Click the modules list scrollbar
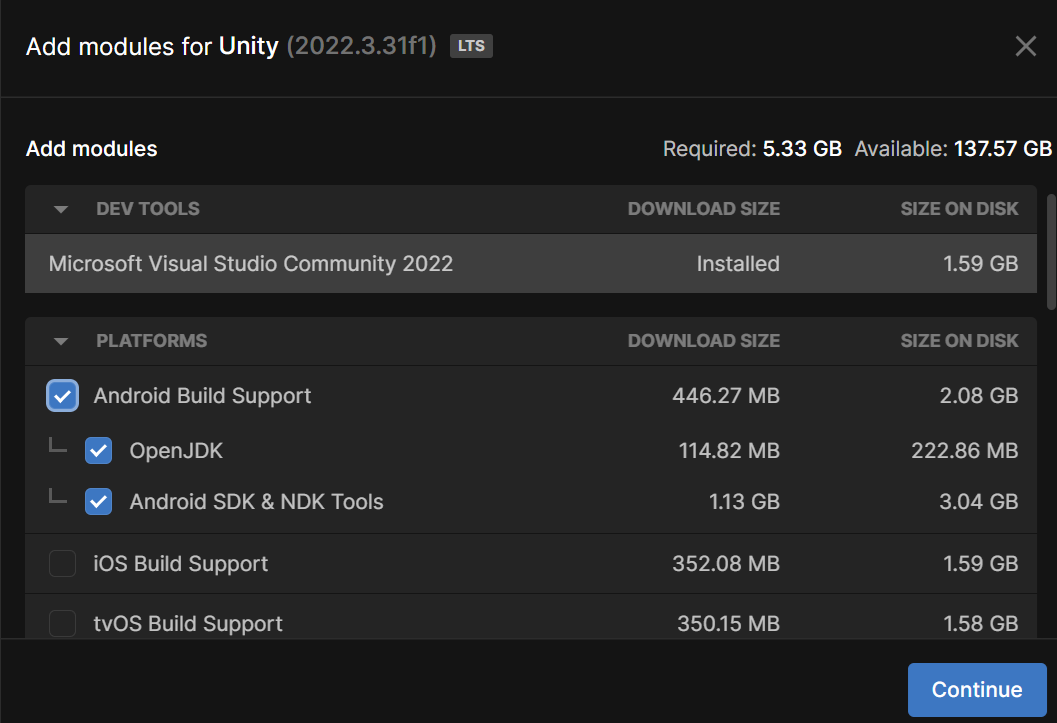This screenshot has height=723, width=1057. tap(1050, 252)
